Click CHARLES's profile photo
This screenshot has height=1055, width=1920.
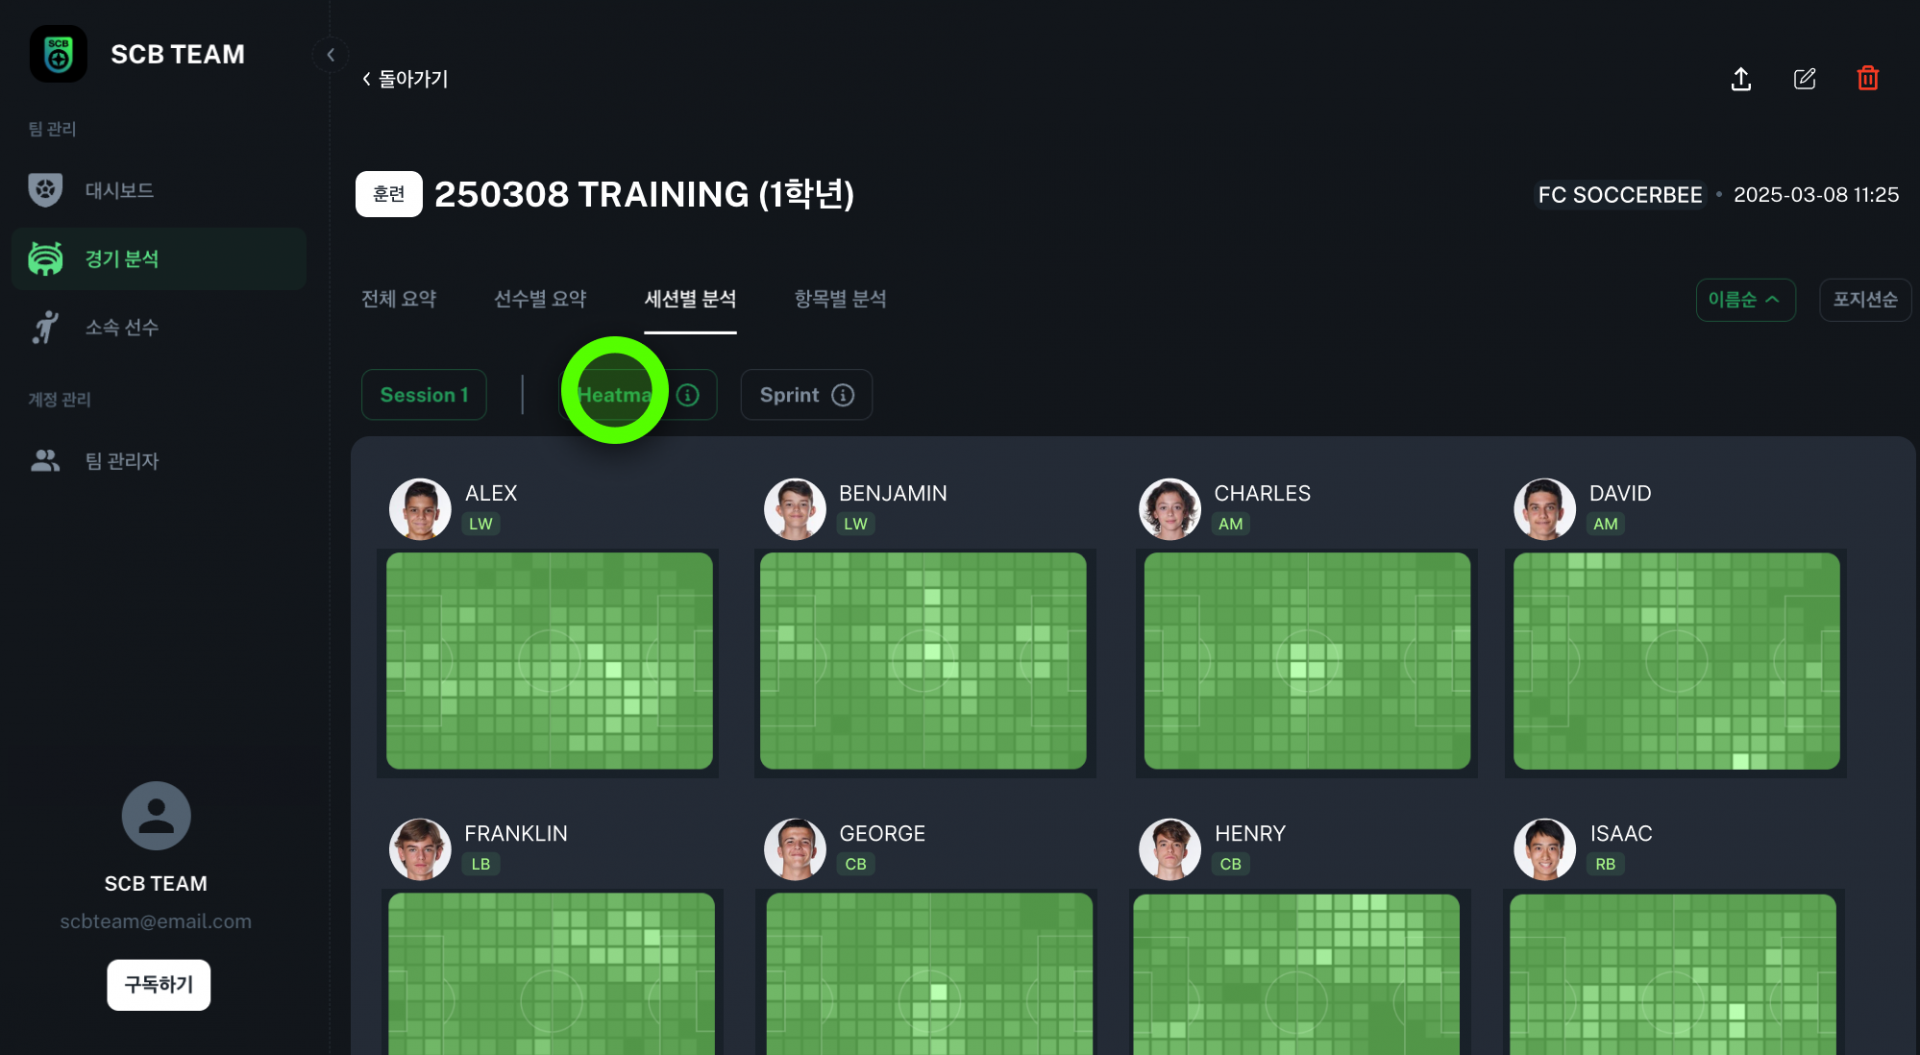tap(1170, 509)
